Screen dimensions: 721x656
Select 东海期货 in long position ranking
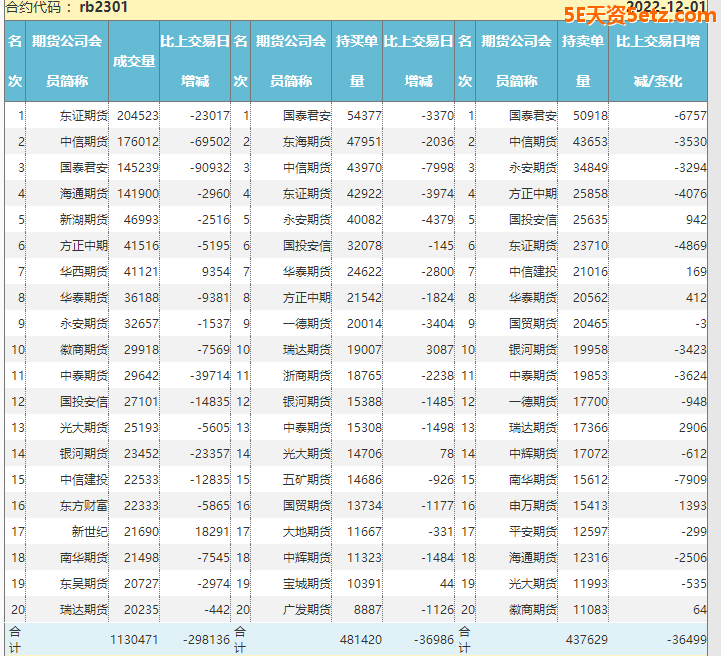pos(307,142)
